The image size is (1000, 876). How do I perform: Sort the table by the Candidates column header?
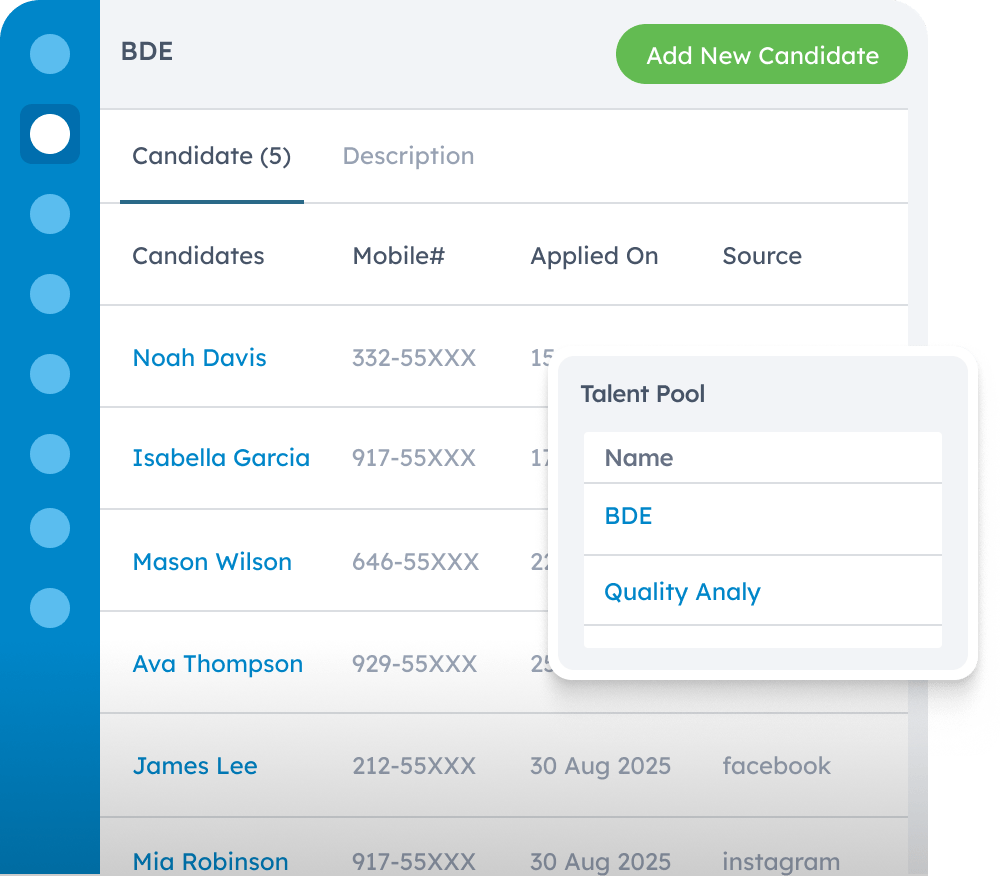[198, 256]
